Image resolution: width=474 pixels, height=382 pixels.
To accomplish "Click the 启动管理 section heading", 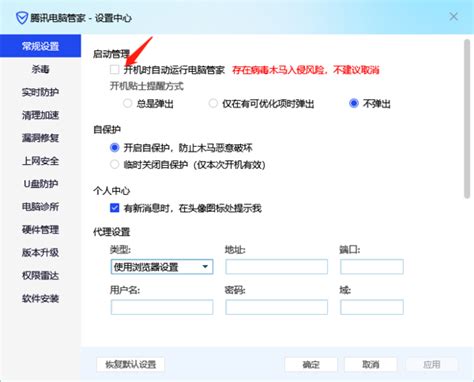I will (111, 54).
